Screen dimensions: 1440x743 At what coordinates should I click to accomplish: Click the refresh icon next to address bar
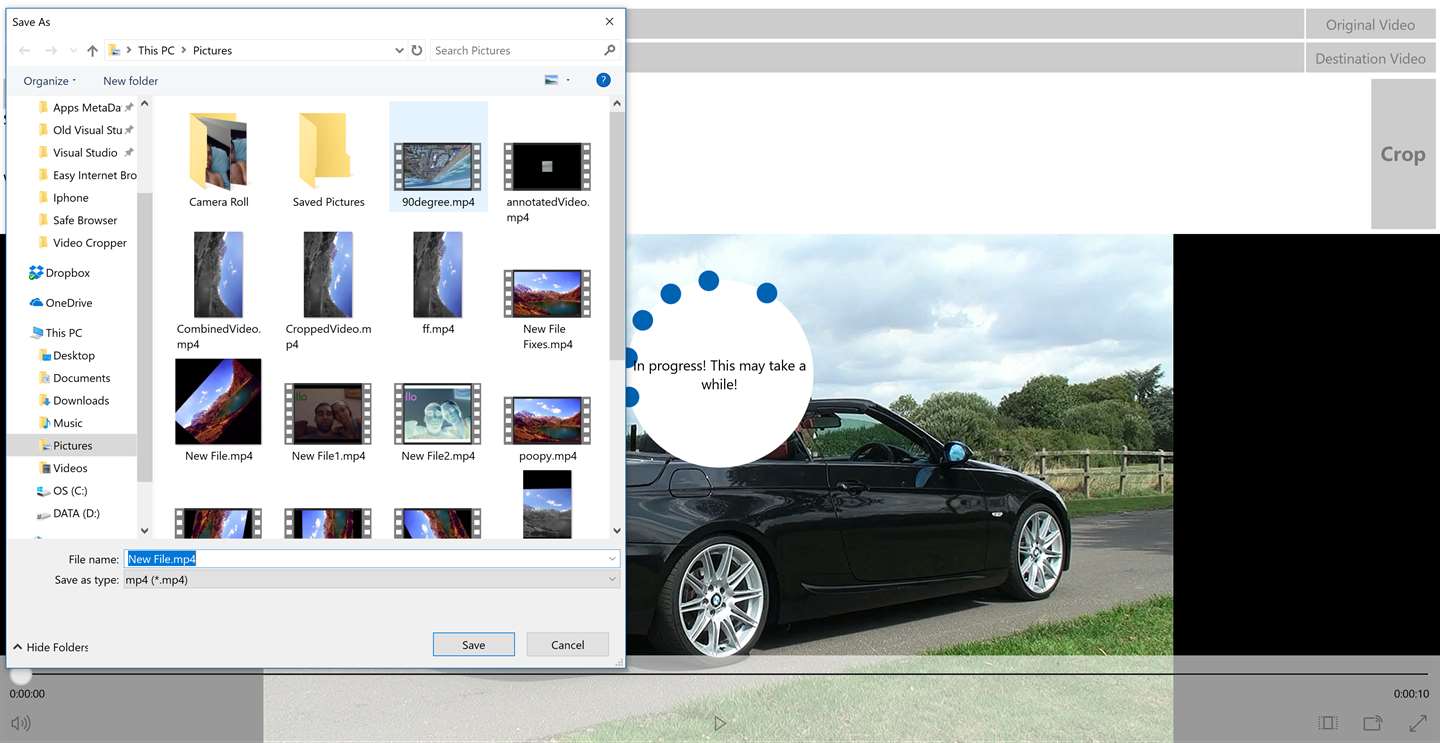[x=417, y=50]
